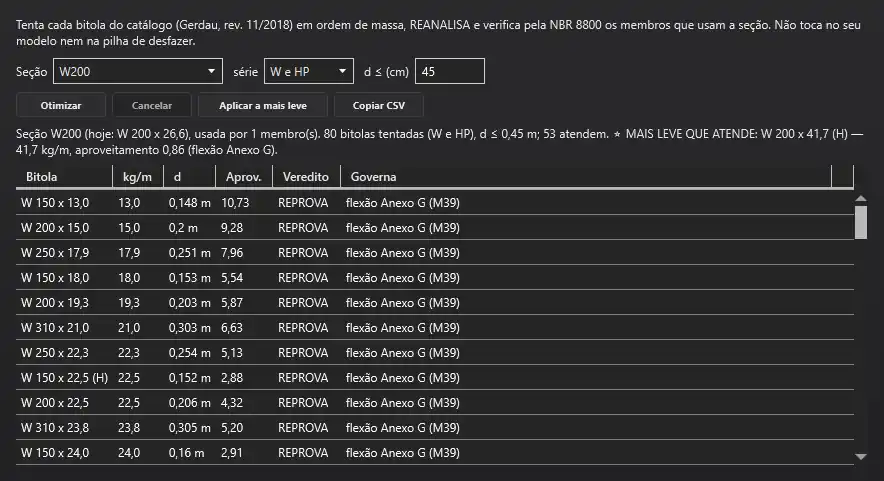Click the d value 0,303 m

click(x=189, y=328)
